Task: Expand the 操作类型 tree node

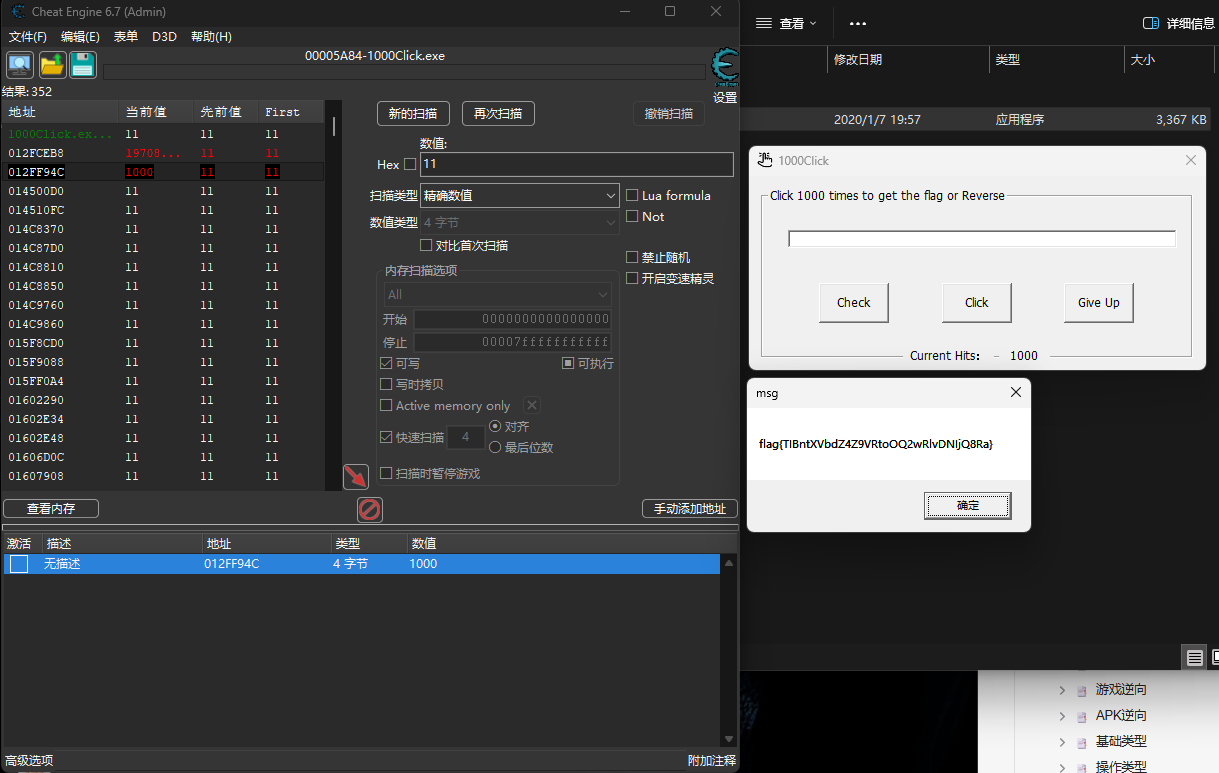Action: pyautogui.click(x=1062, y=767)
